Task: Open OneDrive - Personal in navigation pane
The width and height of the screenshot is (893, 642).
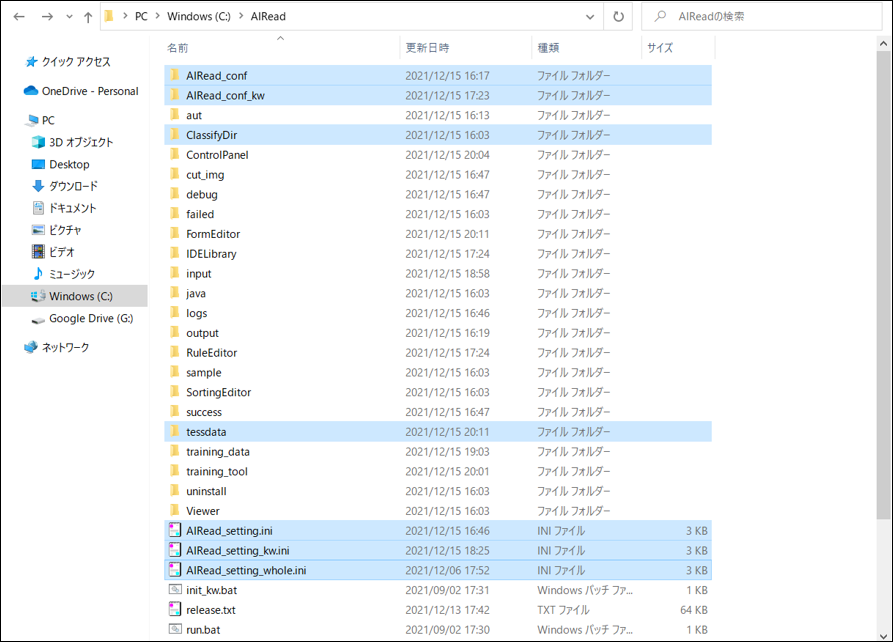Action: coord(81,91)
